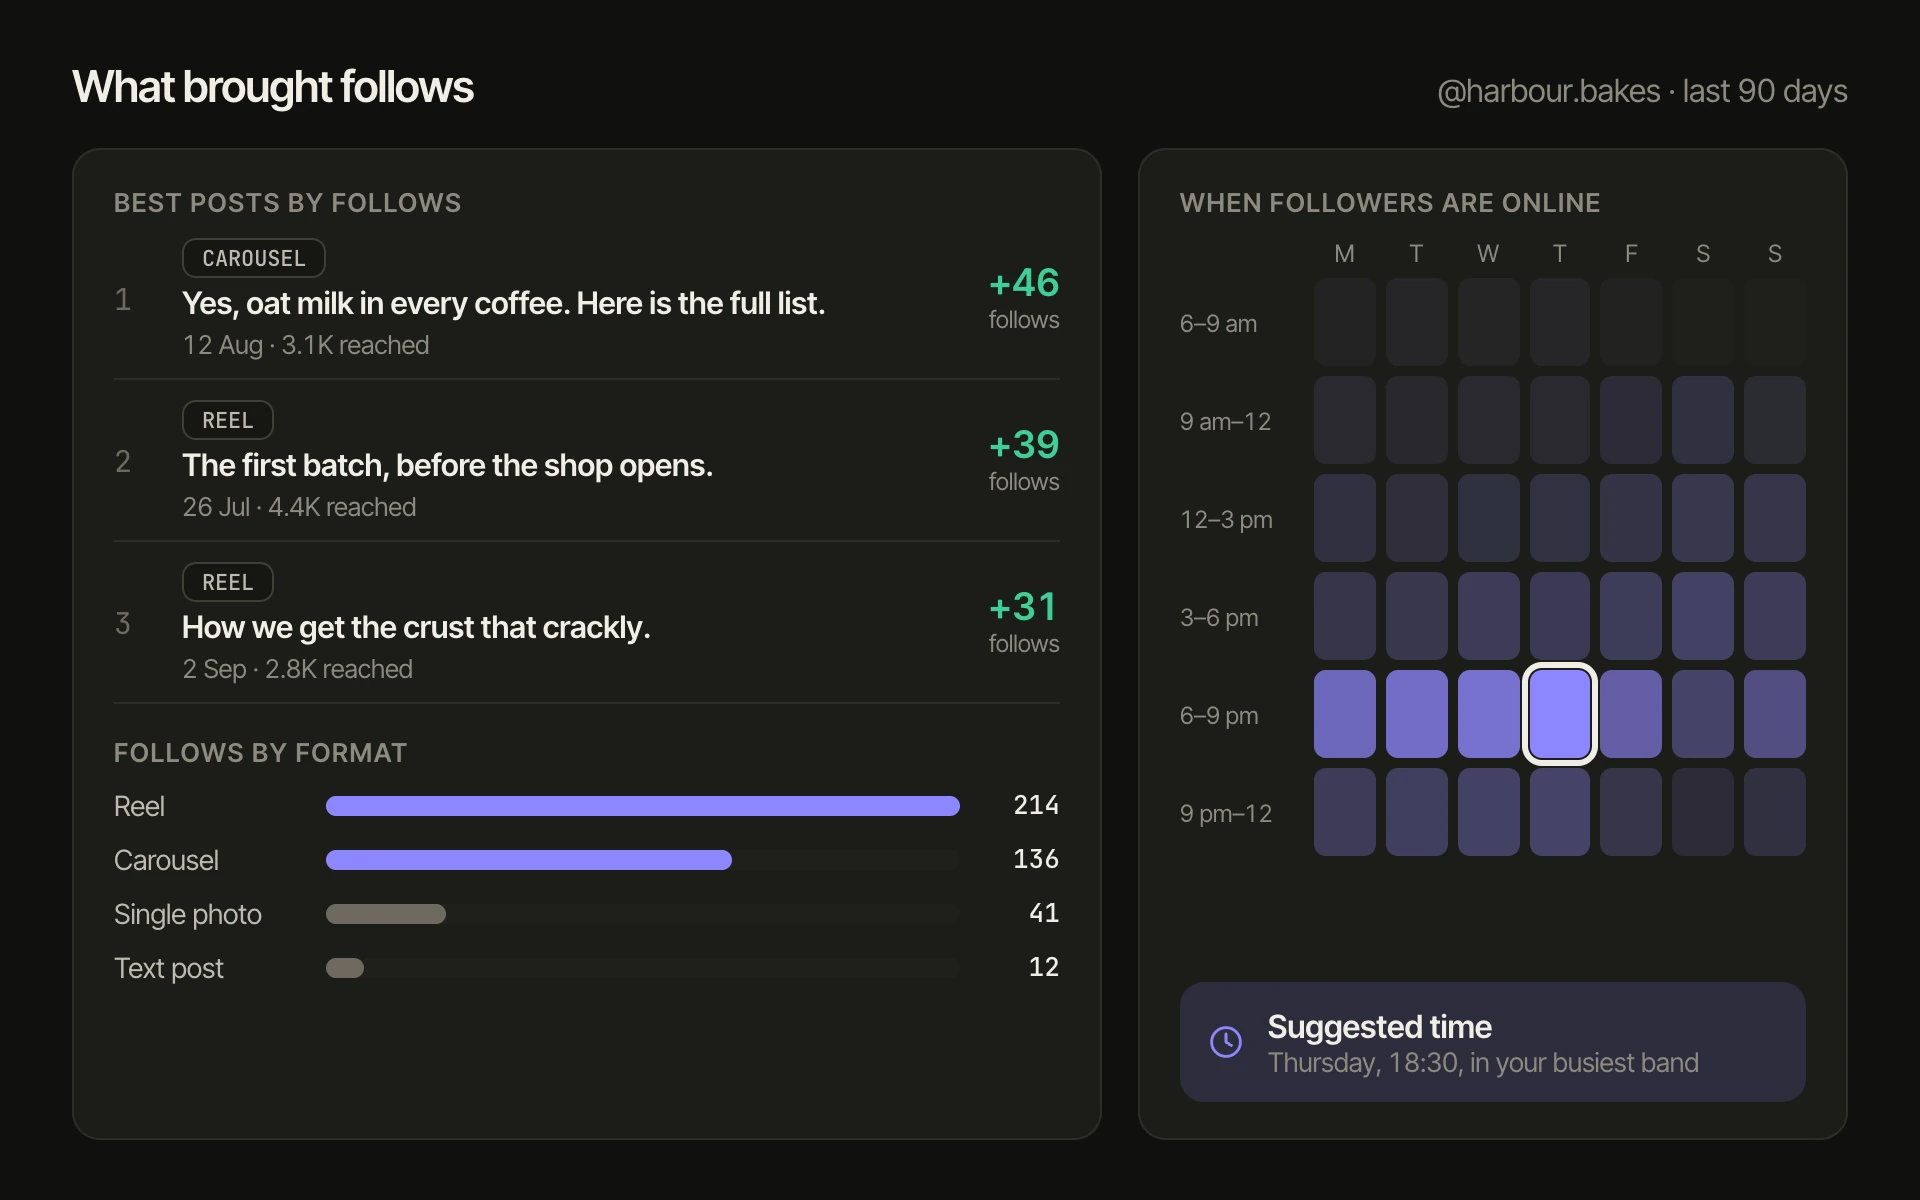The image size is (1920, 1200).
Task: Click the 'WHEN FOLLOWERS ARE ONLINE' heading
Action: coord(1390,203)
